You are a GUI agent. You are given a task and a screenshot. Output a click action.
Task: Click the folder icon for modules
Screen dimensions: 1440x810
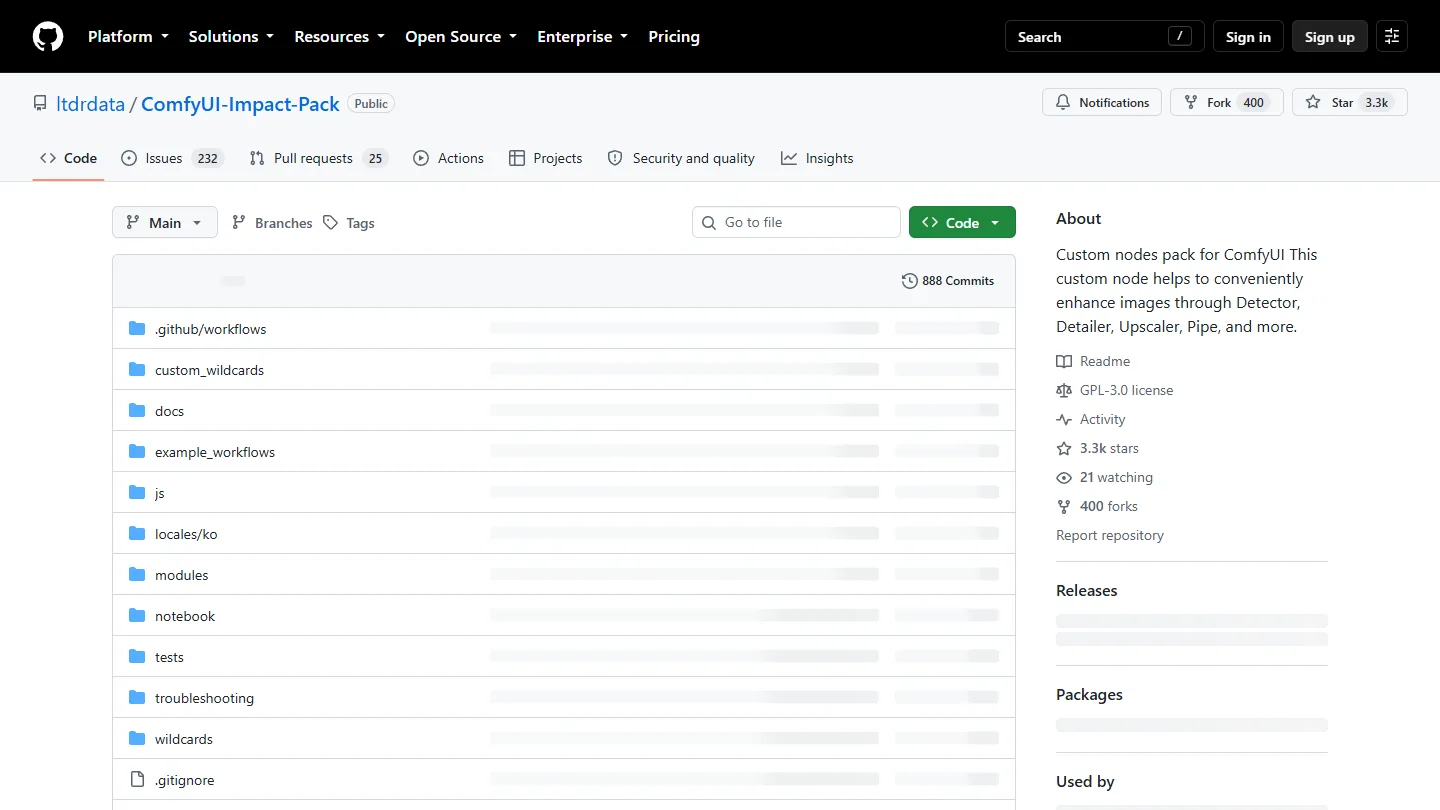coord(137,575)
